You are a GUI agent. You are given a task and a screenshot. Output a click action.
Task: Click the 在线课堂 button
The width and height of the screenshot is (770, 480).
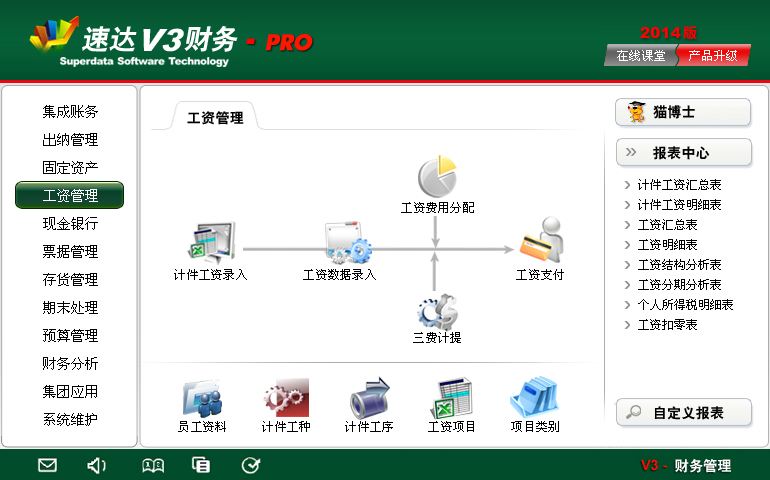[641, 55]
